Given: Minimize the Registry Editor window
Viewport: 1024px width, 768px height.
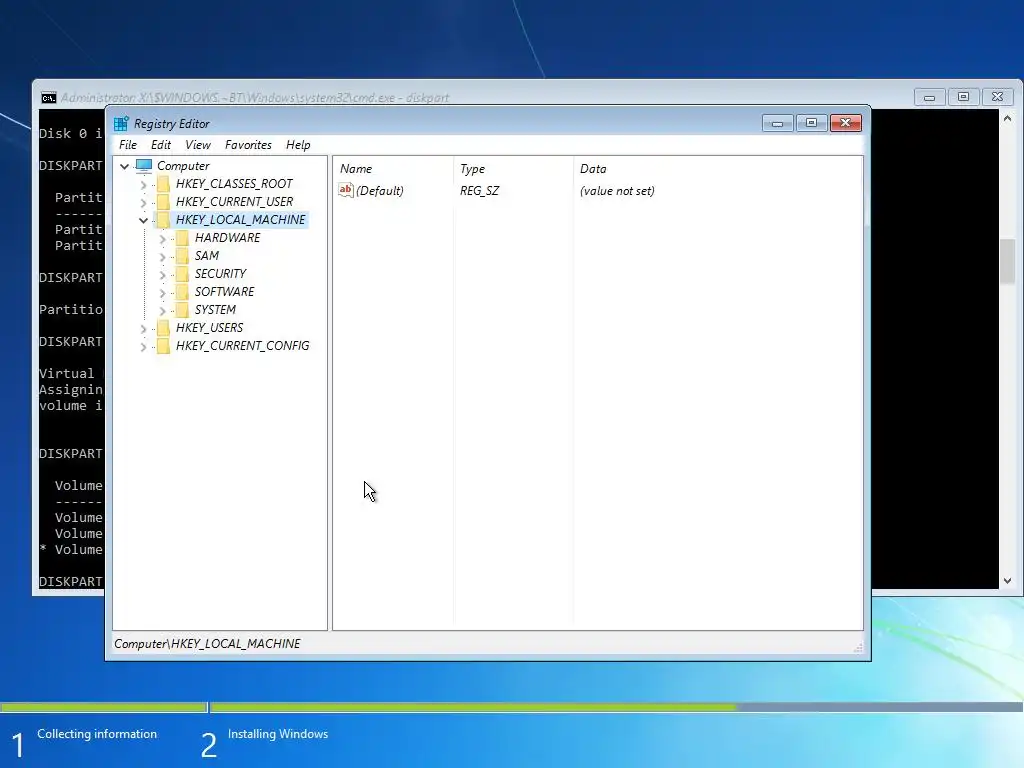Looking at the screenshot, I should (x=777, y=123).
